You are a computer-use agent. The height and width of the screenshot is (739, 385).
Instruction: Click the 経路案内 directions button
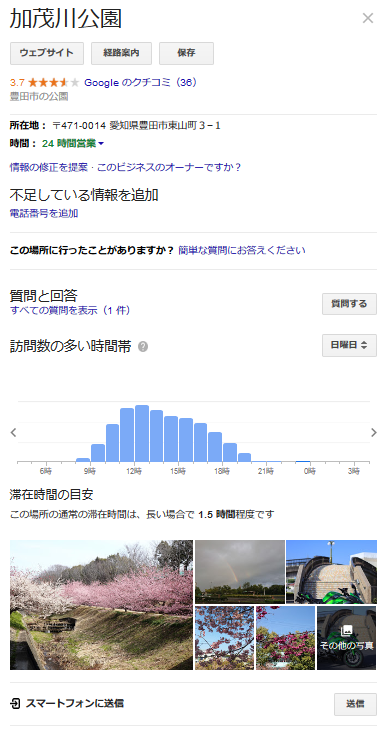click(121, 53)
